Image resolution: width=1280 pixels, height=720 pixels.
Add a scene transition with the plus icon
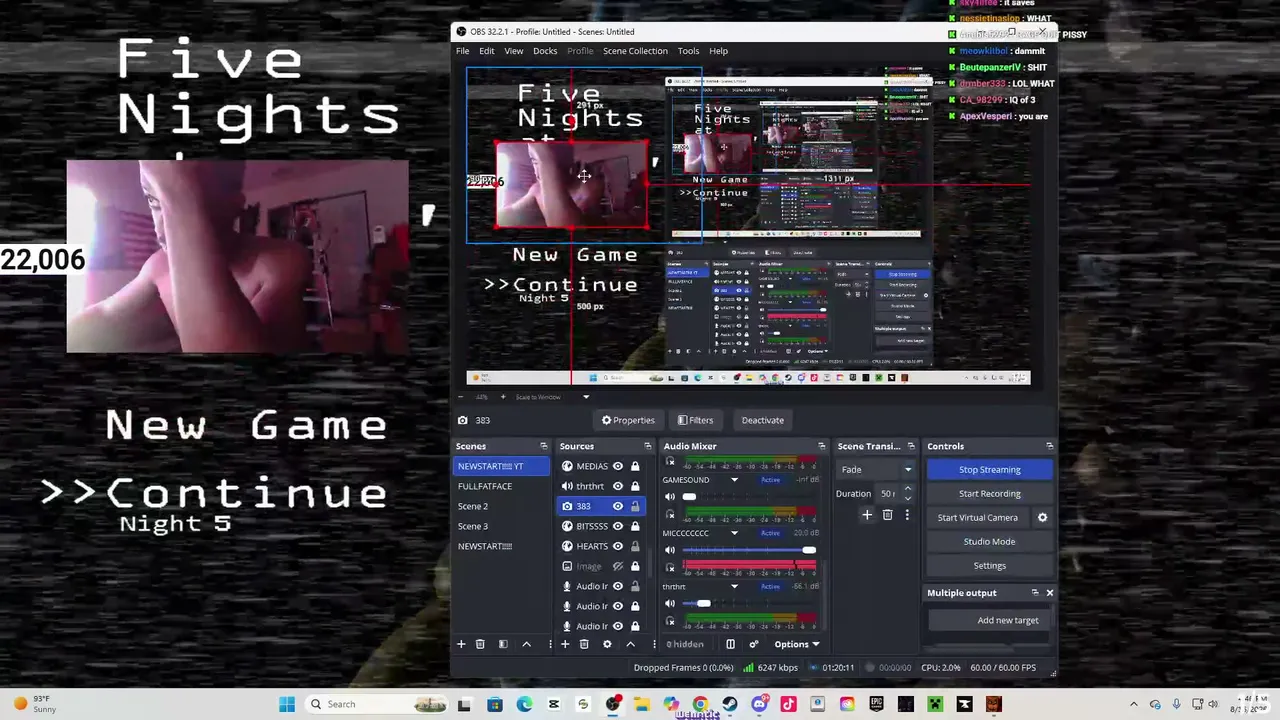click(x=867, y=515)
